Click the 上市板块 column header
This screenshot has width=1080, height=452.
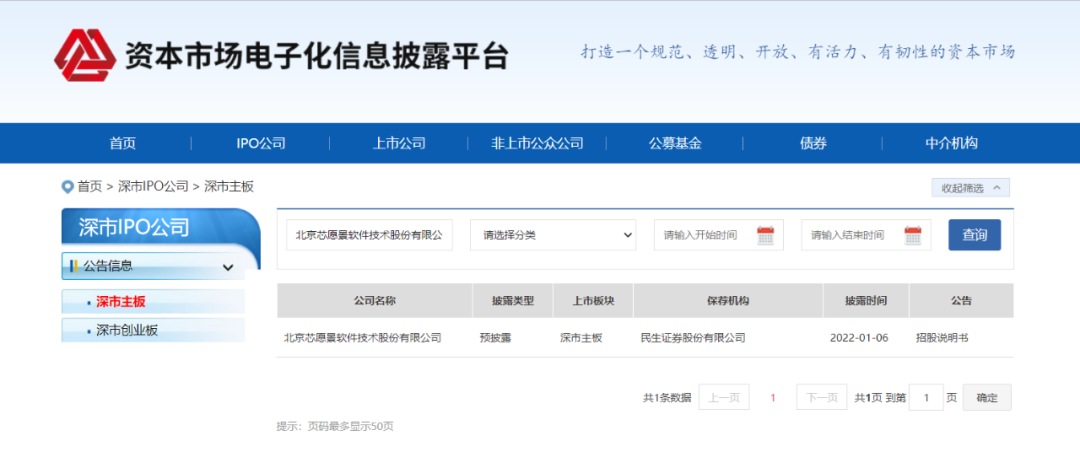pyautogui.click(x=593, y=301)
